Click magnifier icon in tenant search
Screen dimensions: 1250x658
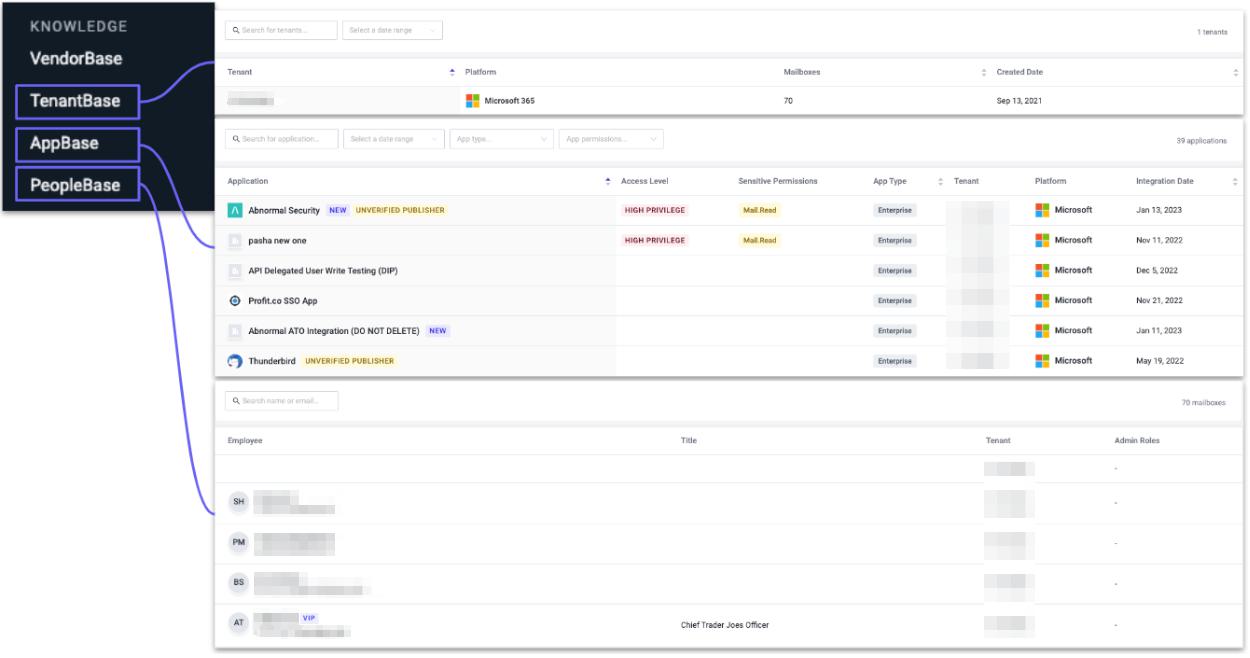point(236,30)
